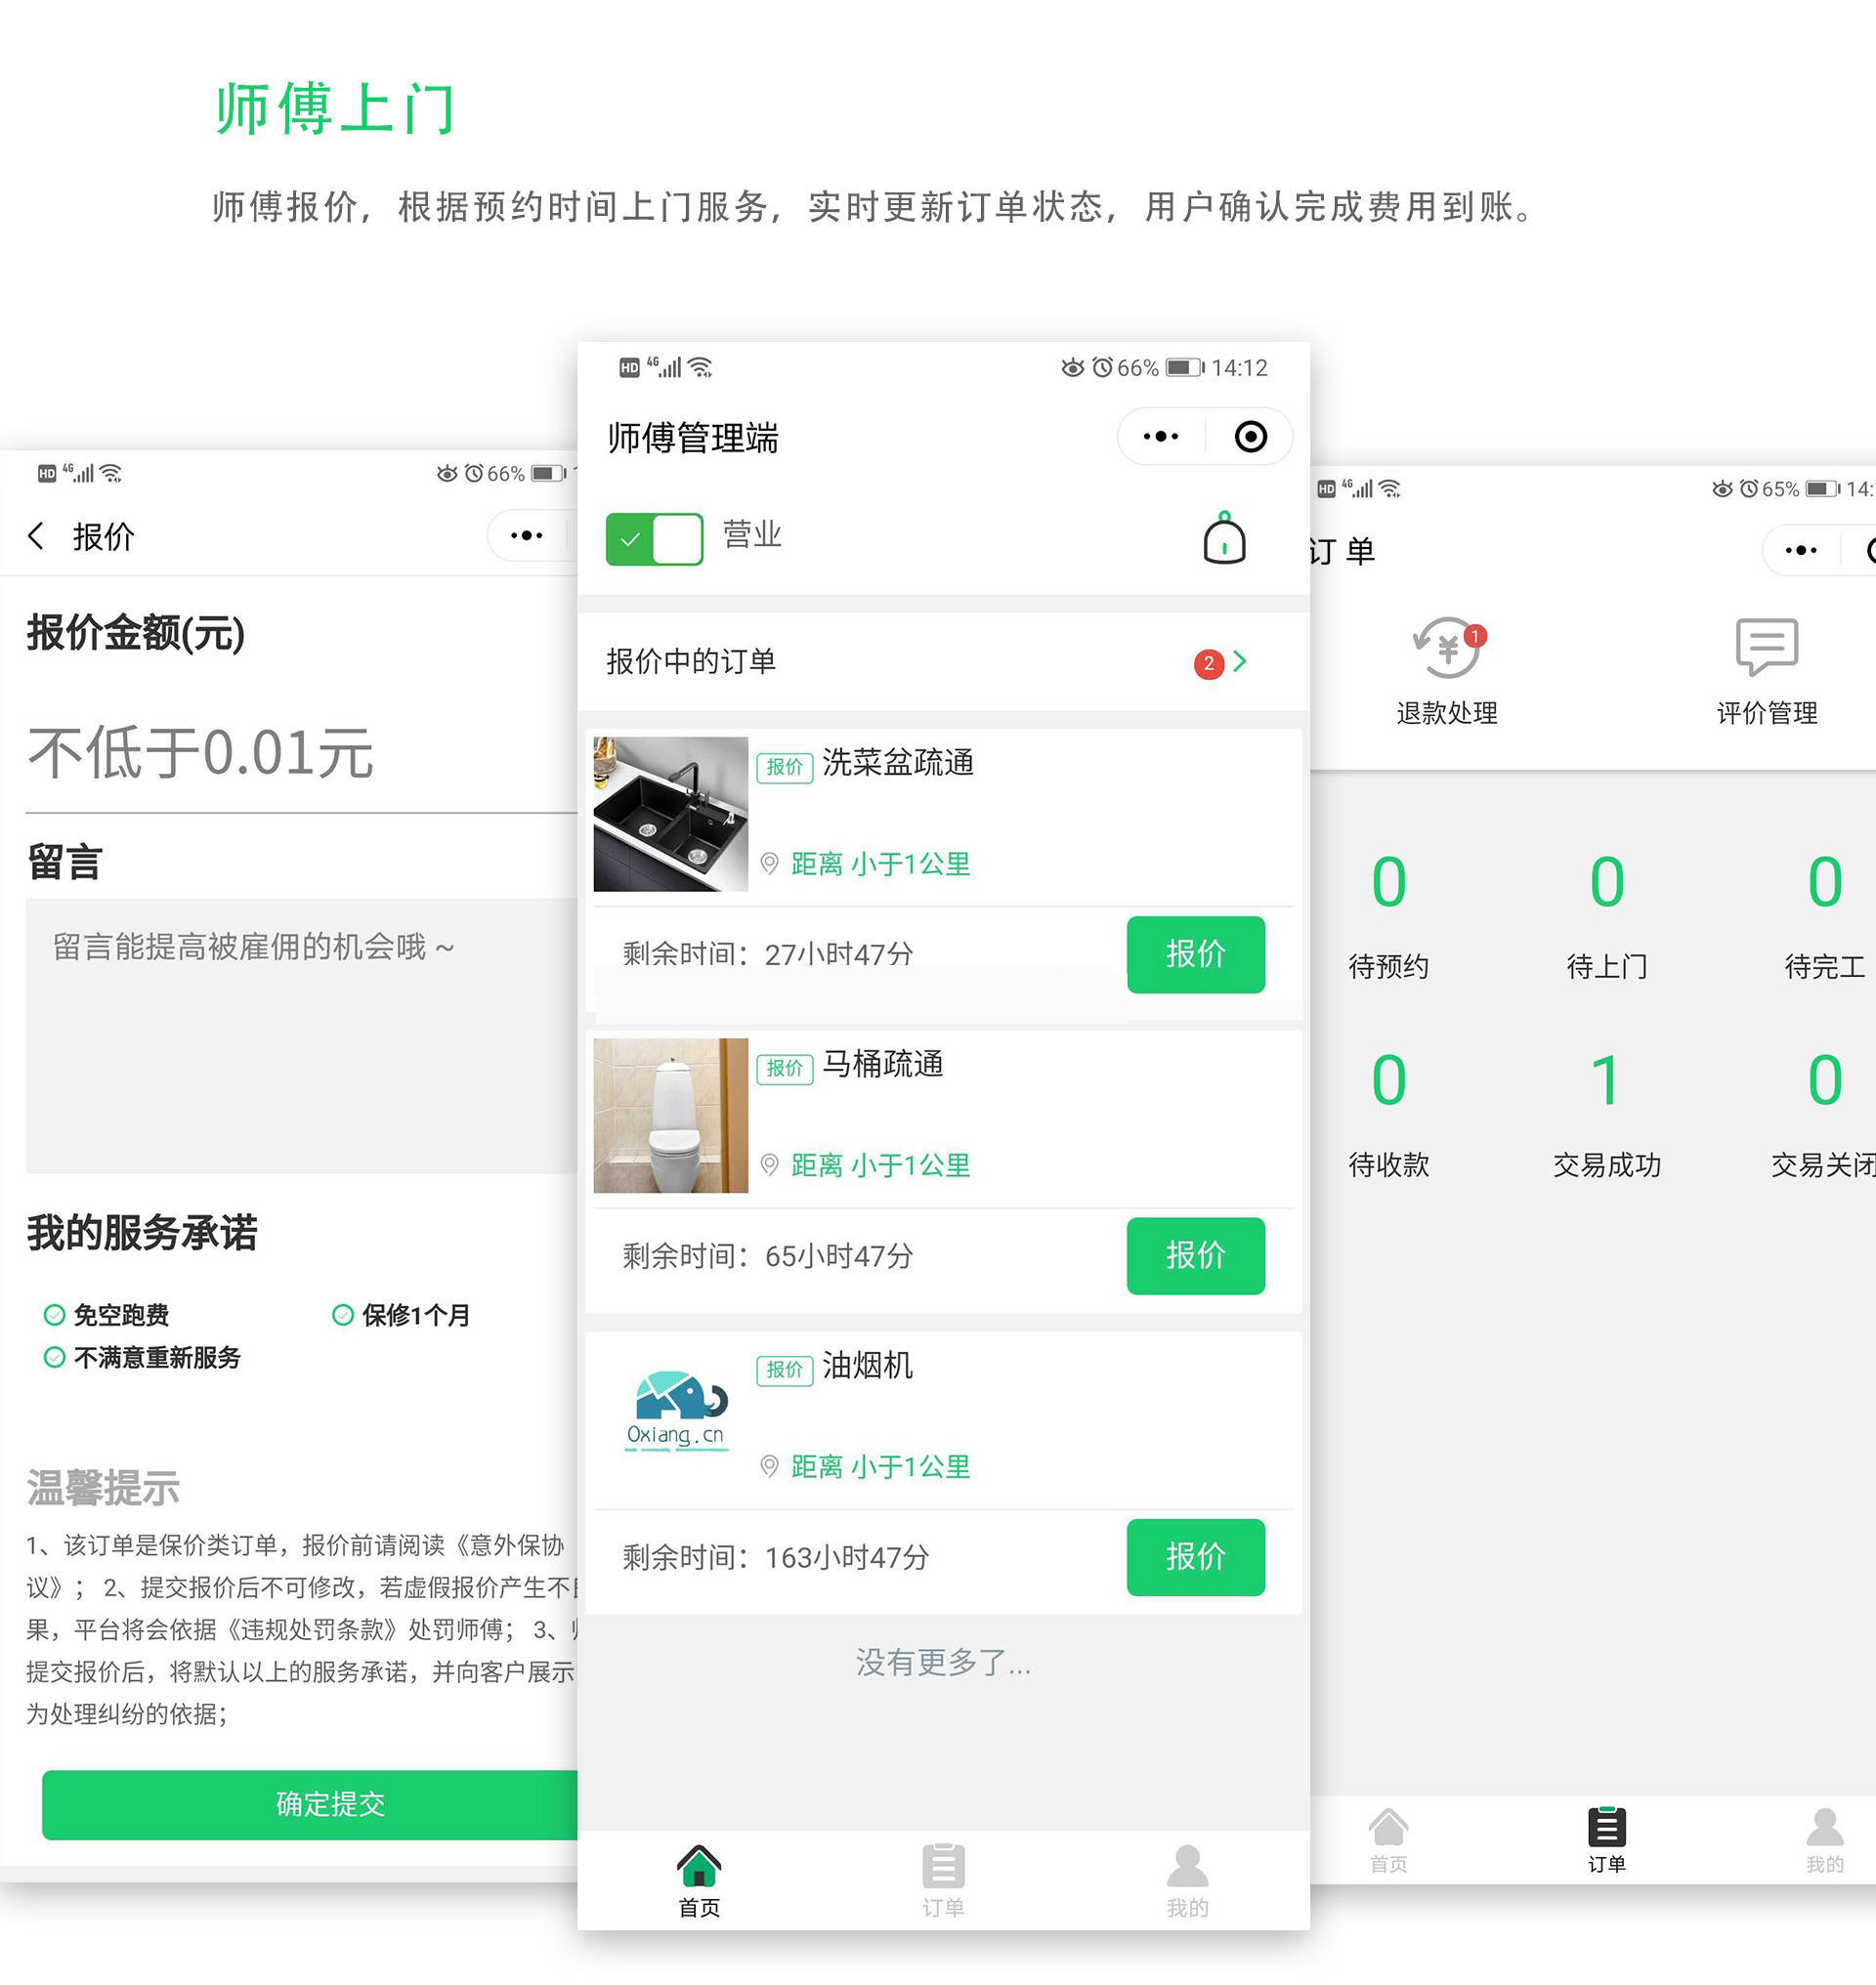Switch to 订单 tab in center screen
This screenshot has height=1985, width=1876.
(943, 1881)
